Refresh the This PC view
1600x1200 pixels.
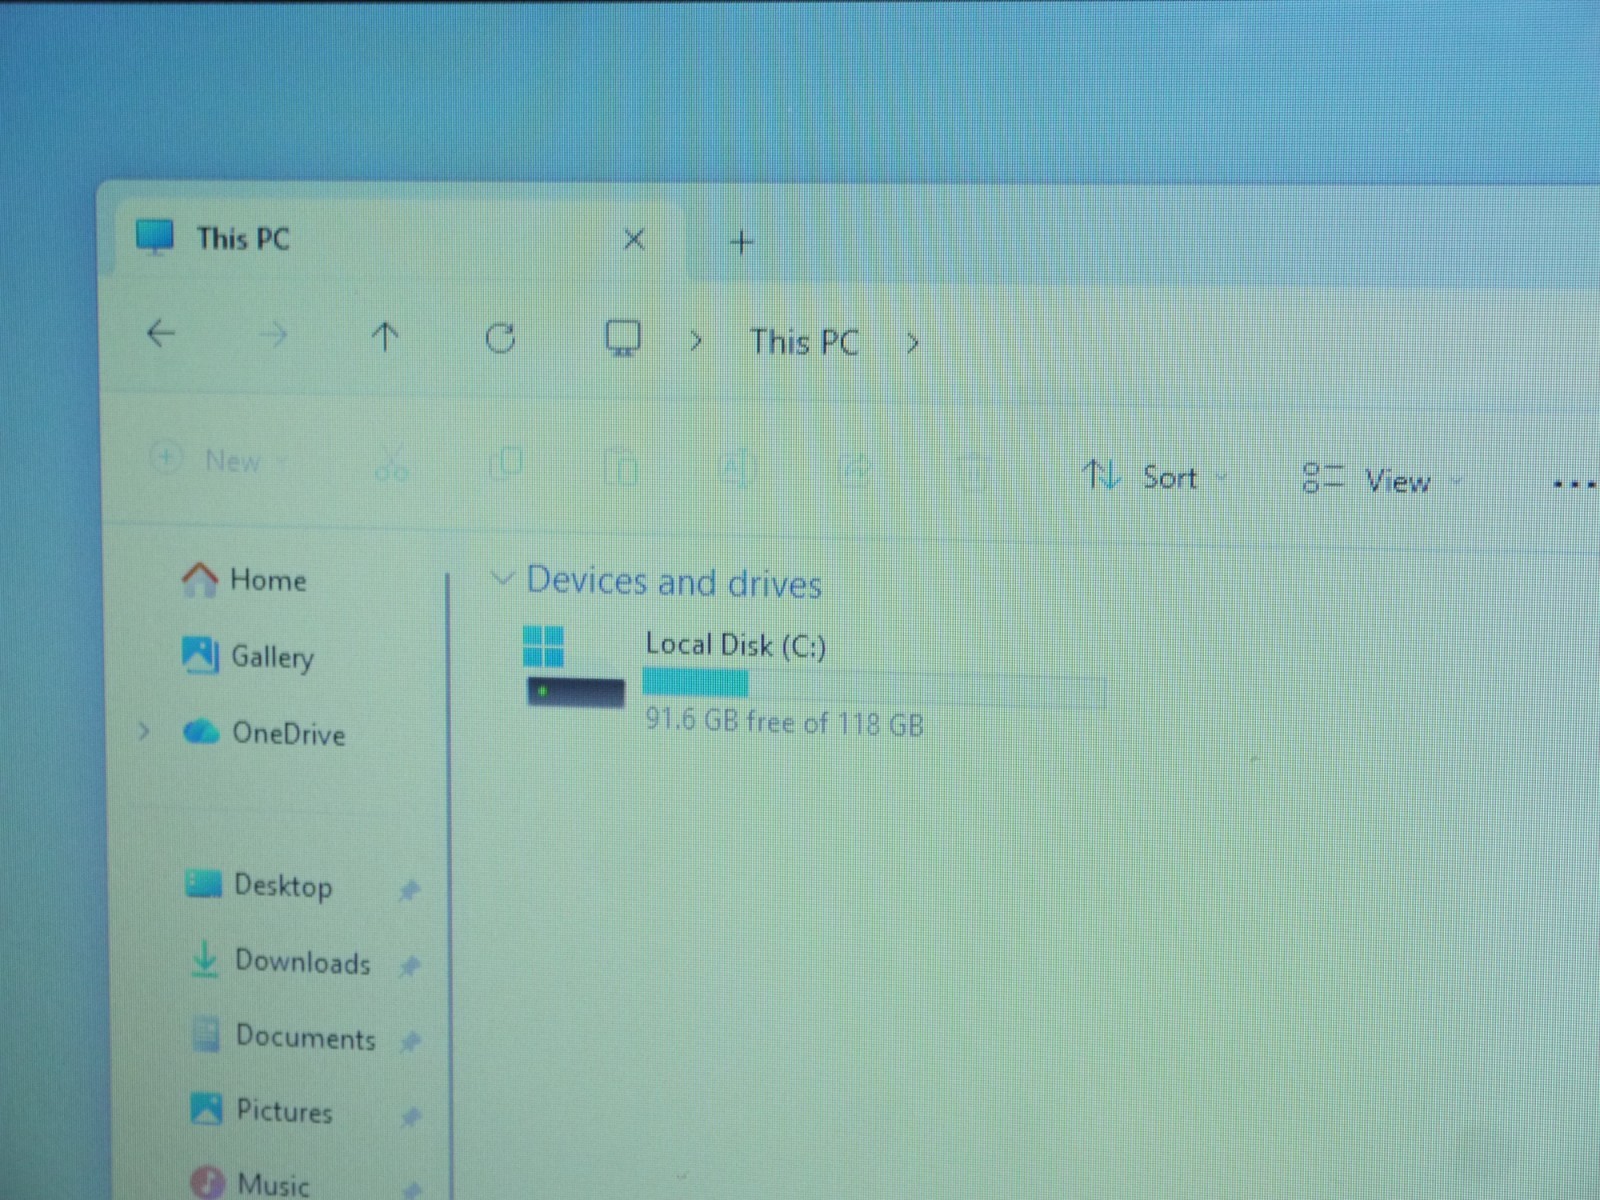(500, 338)
